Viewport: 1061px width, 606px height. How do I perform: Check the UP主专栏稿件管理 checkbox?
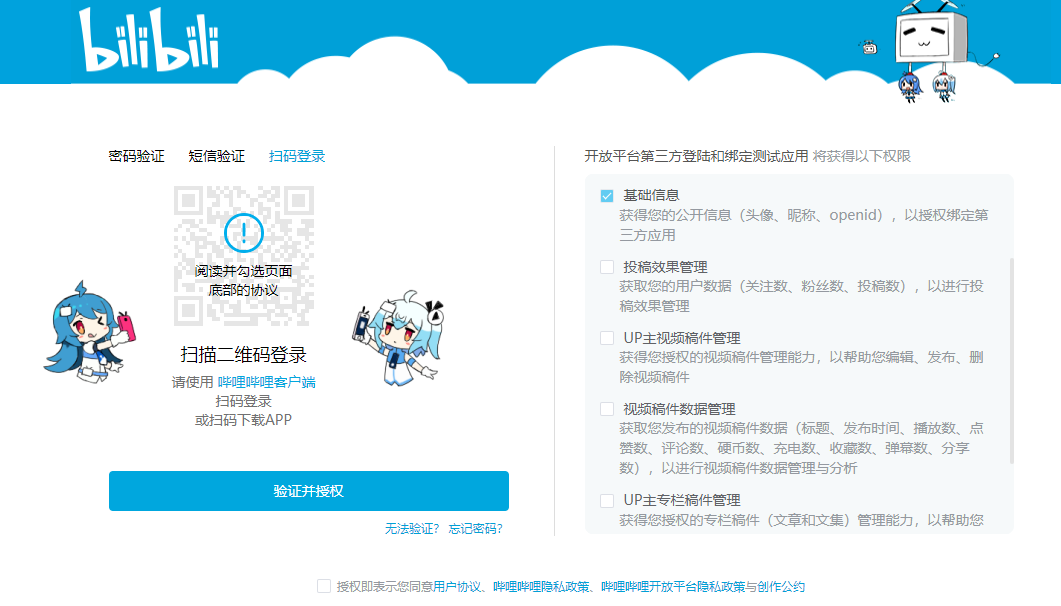607,500
